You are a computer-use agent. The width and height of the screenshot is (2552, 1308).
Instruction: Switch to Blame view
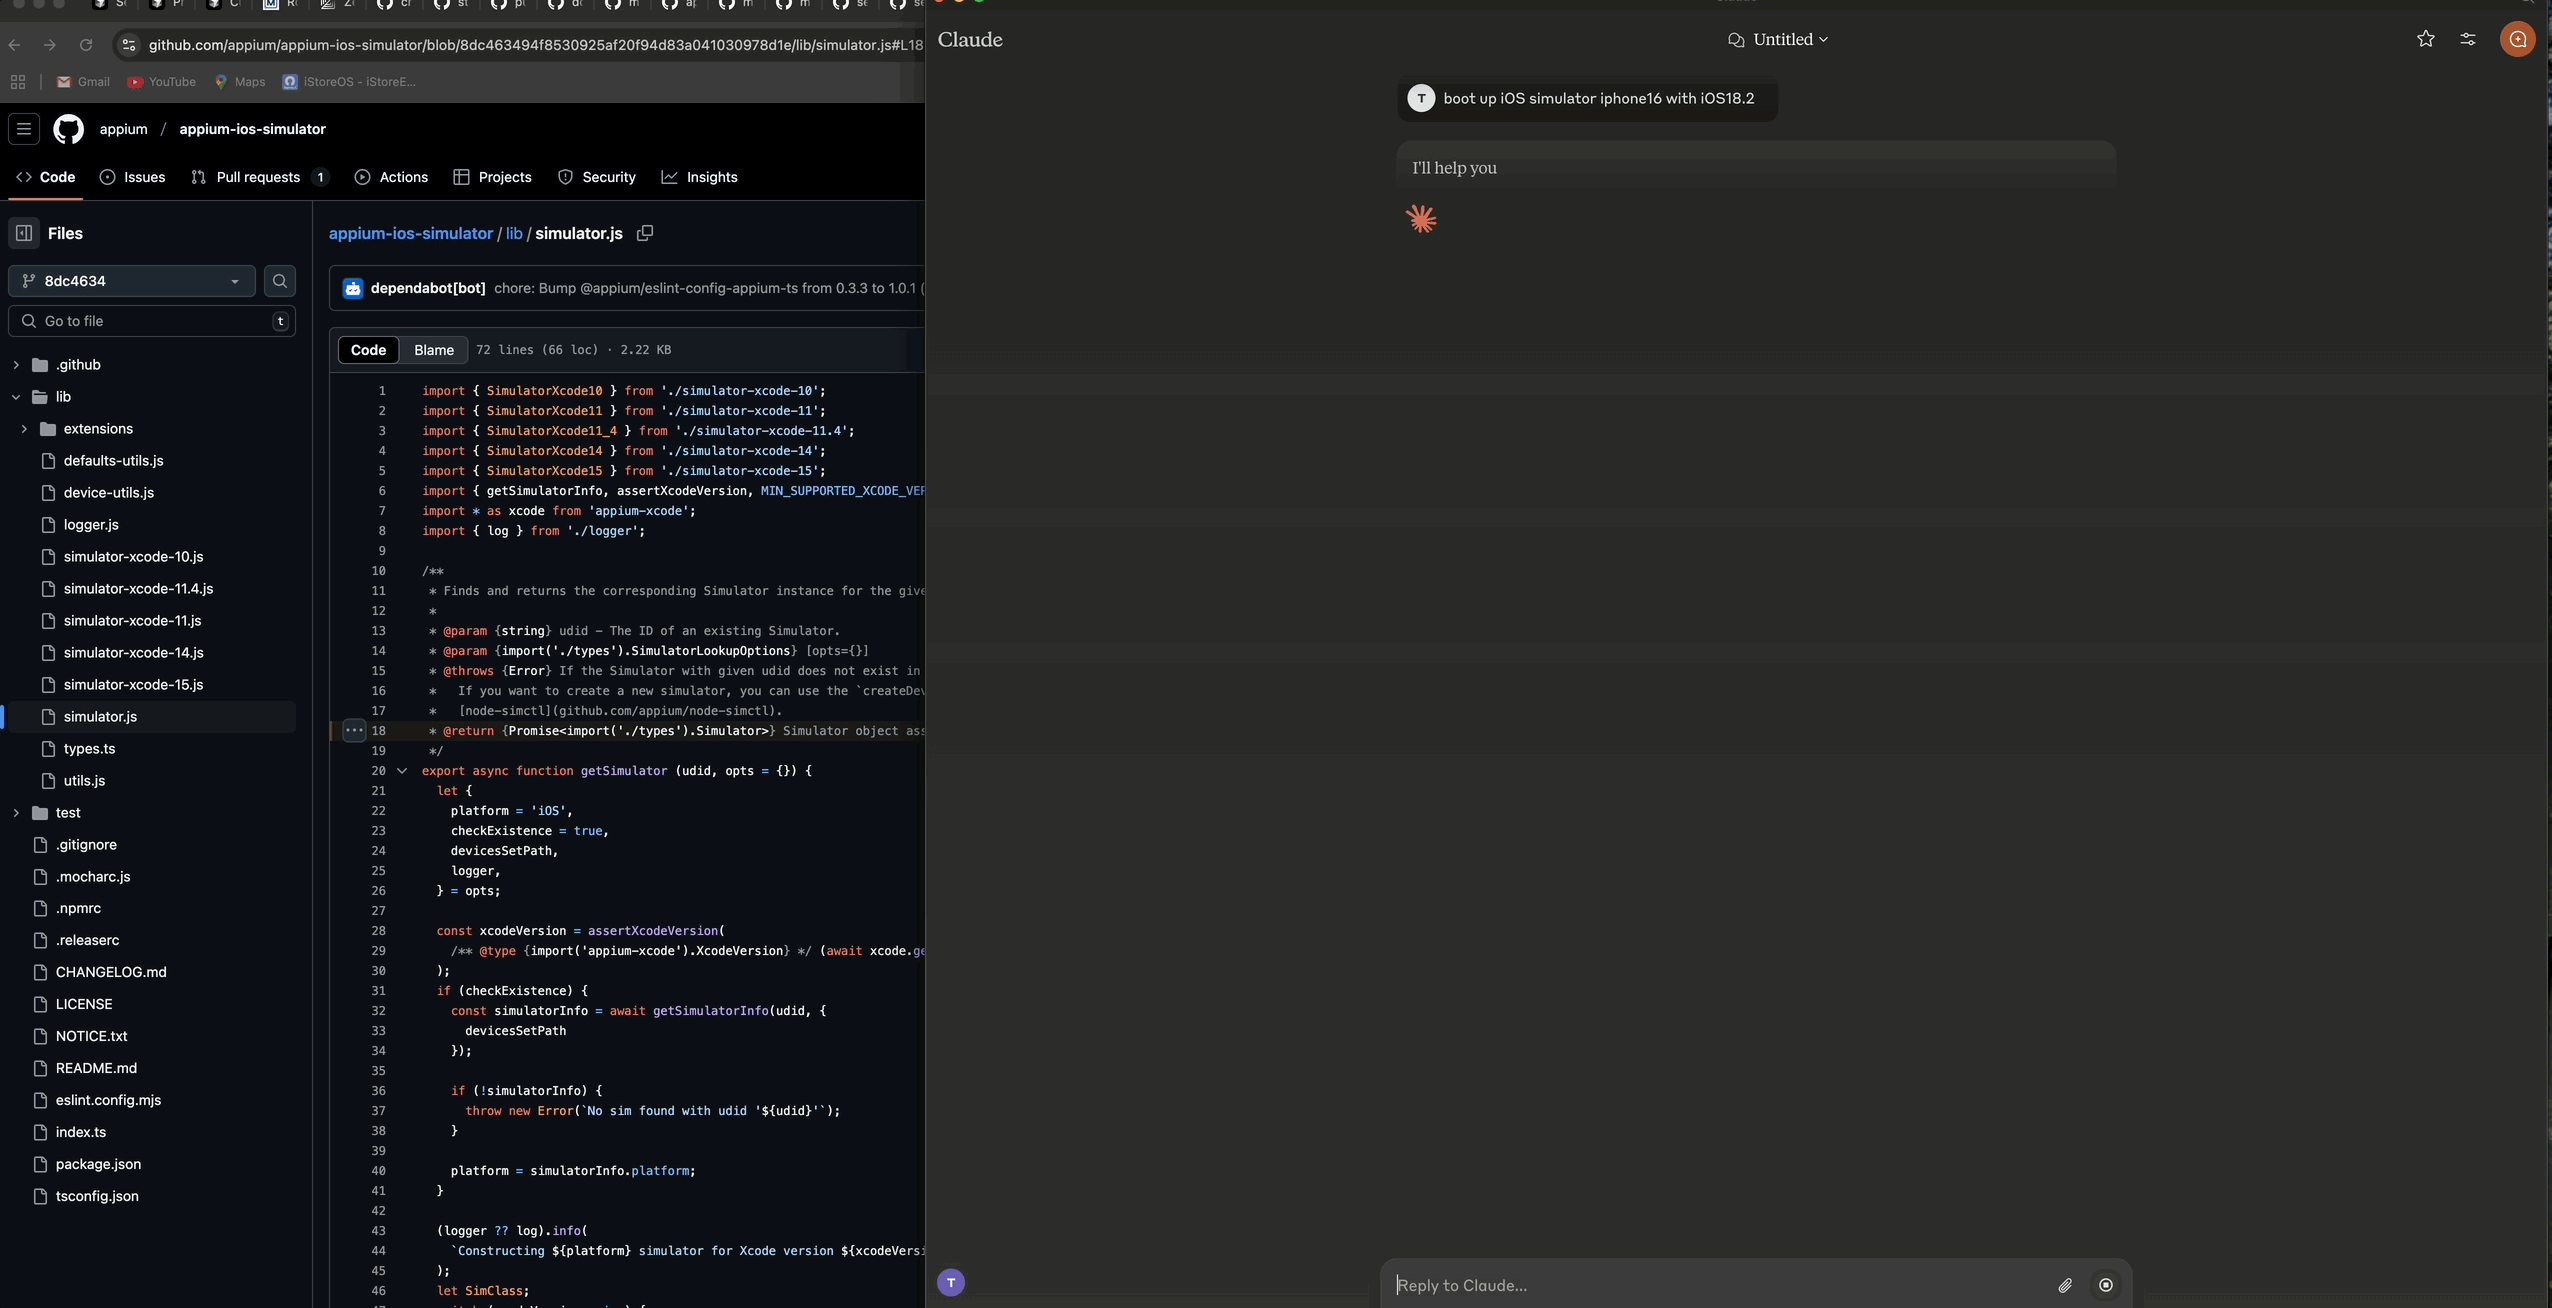(434, 350)
